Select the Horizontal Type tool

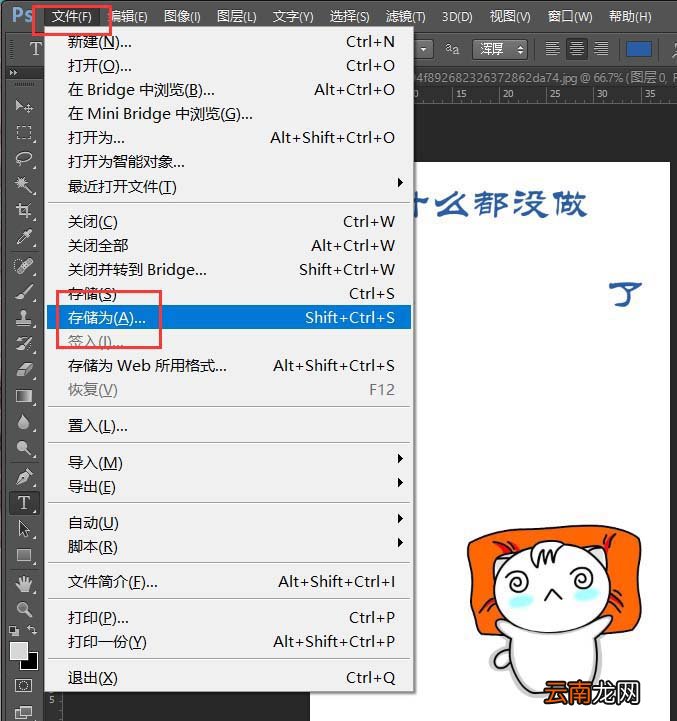[24, 503]
